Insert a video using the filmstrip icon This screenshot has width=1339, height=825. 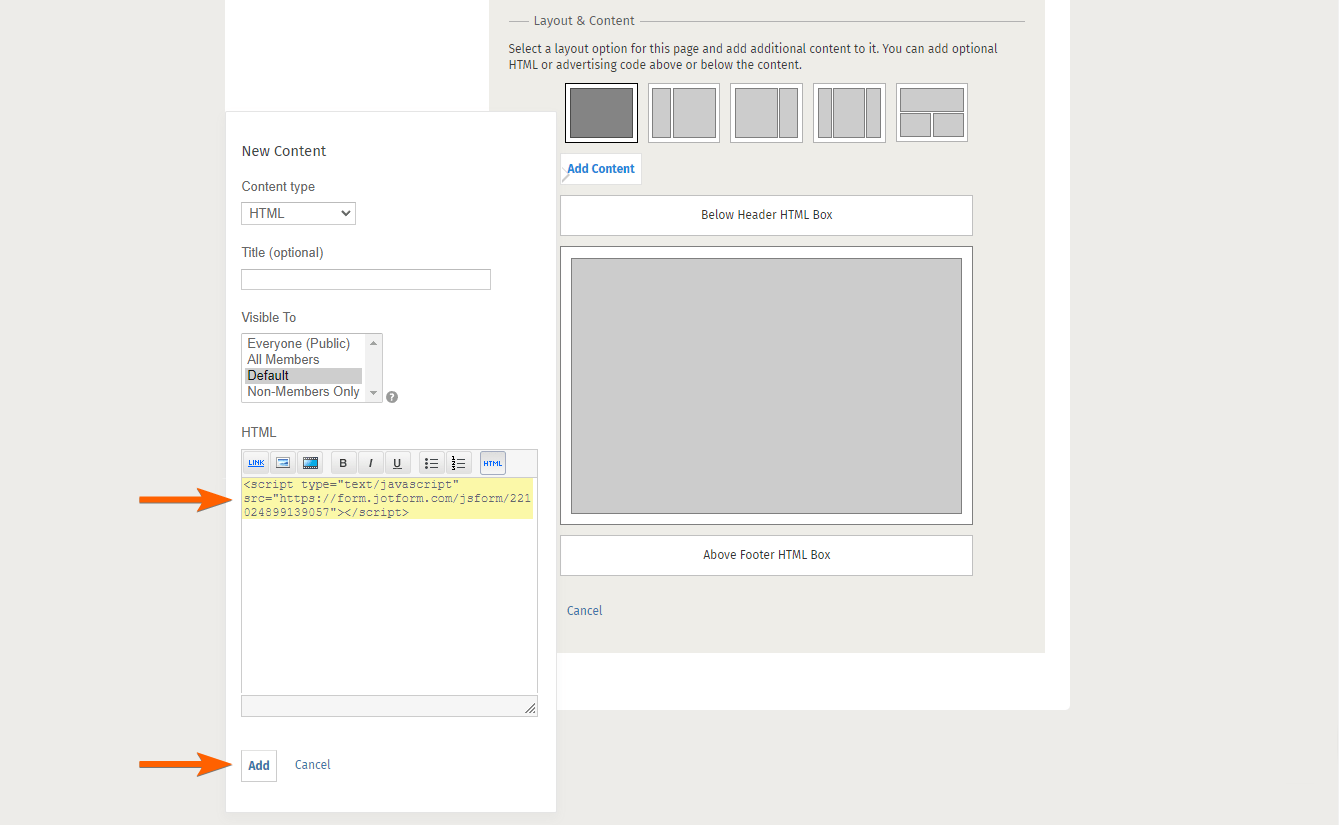[310, 463]
